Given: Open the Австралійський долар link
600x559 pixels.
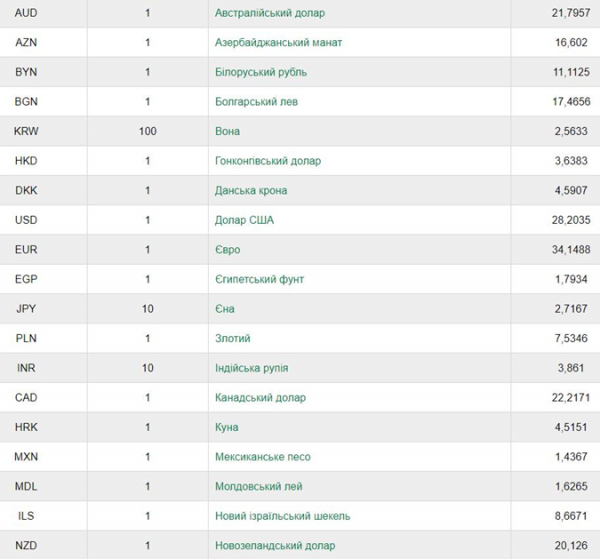Looking at the screenshot, I should 270,13.
